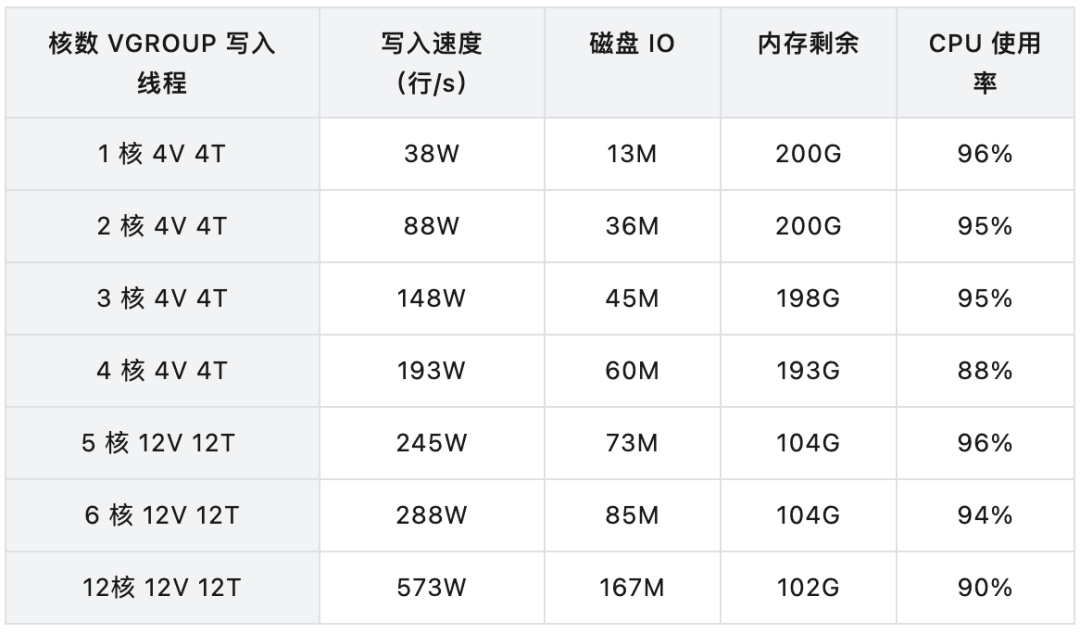Click the 167M disk IO cell
This screenshot has height=634, width=1080.
632,587
